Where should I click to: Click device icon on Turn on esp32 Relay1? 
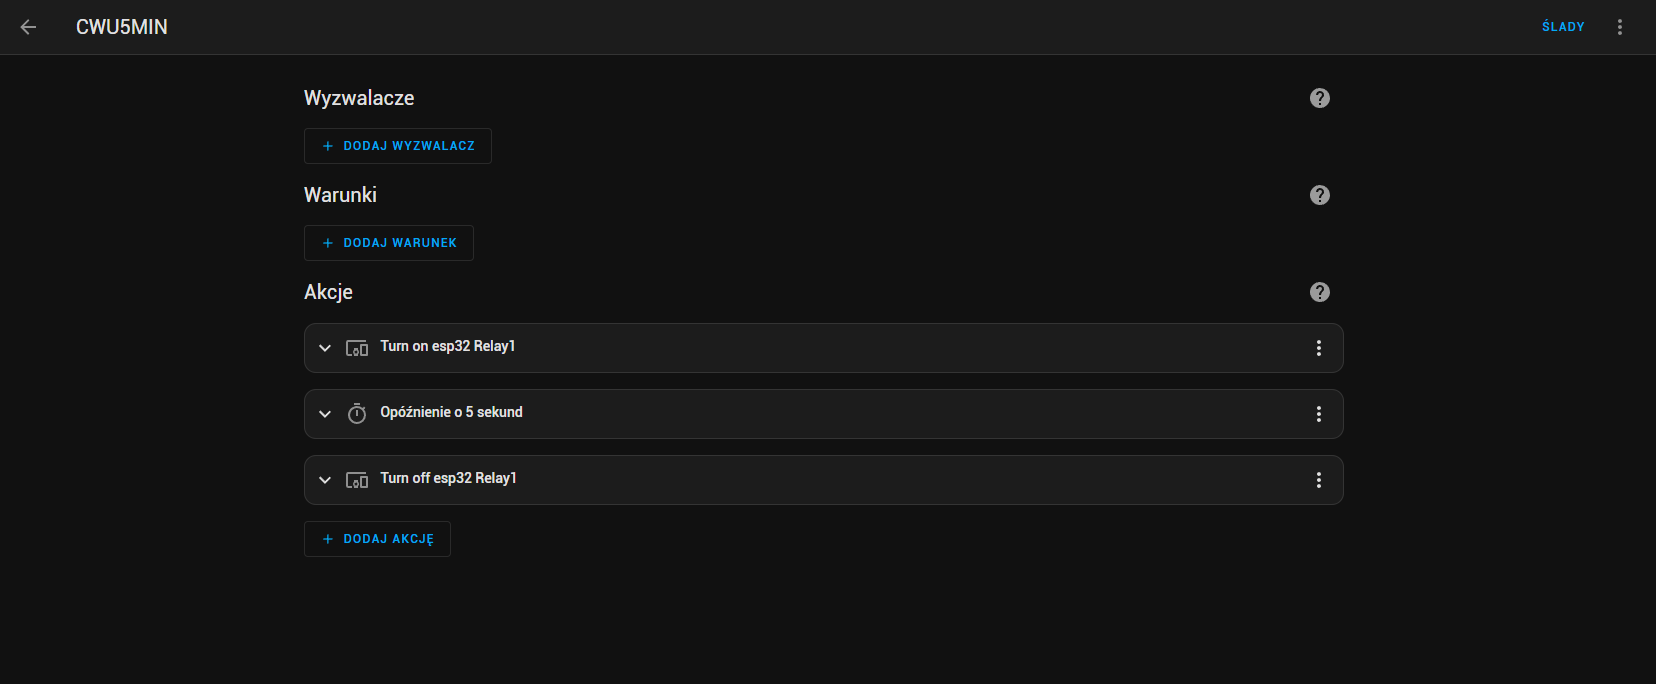pyautogui.click(x=357, y=348)
